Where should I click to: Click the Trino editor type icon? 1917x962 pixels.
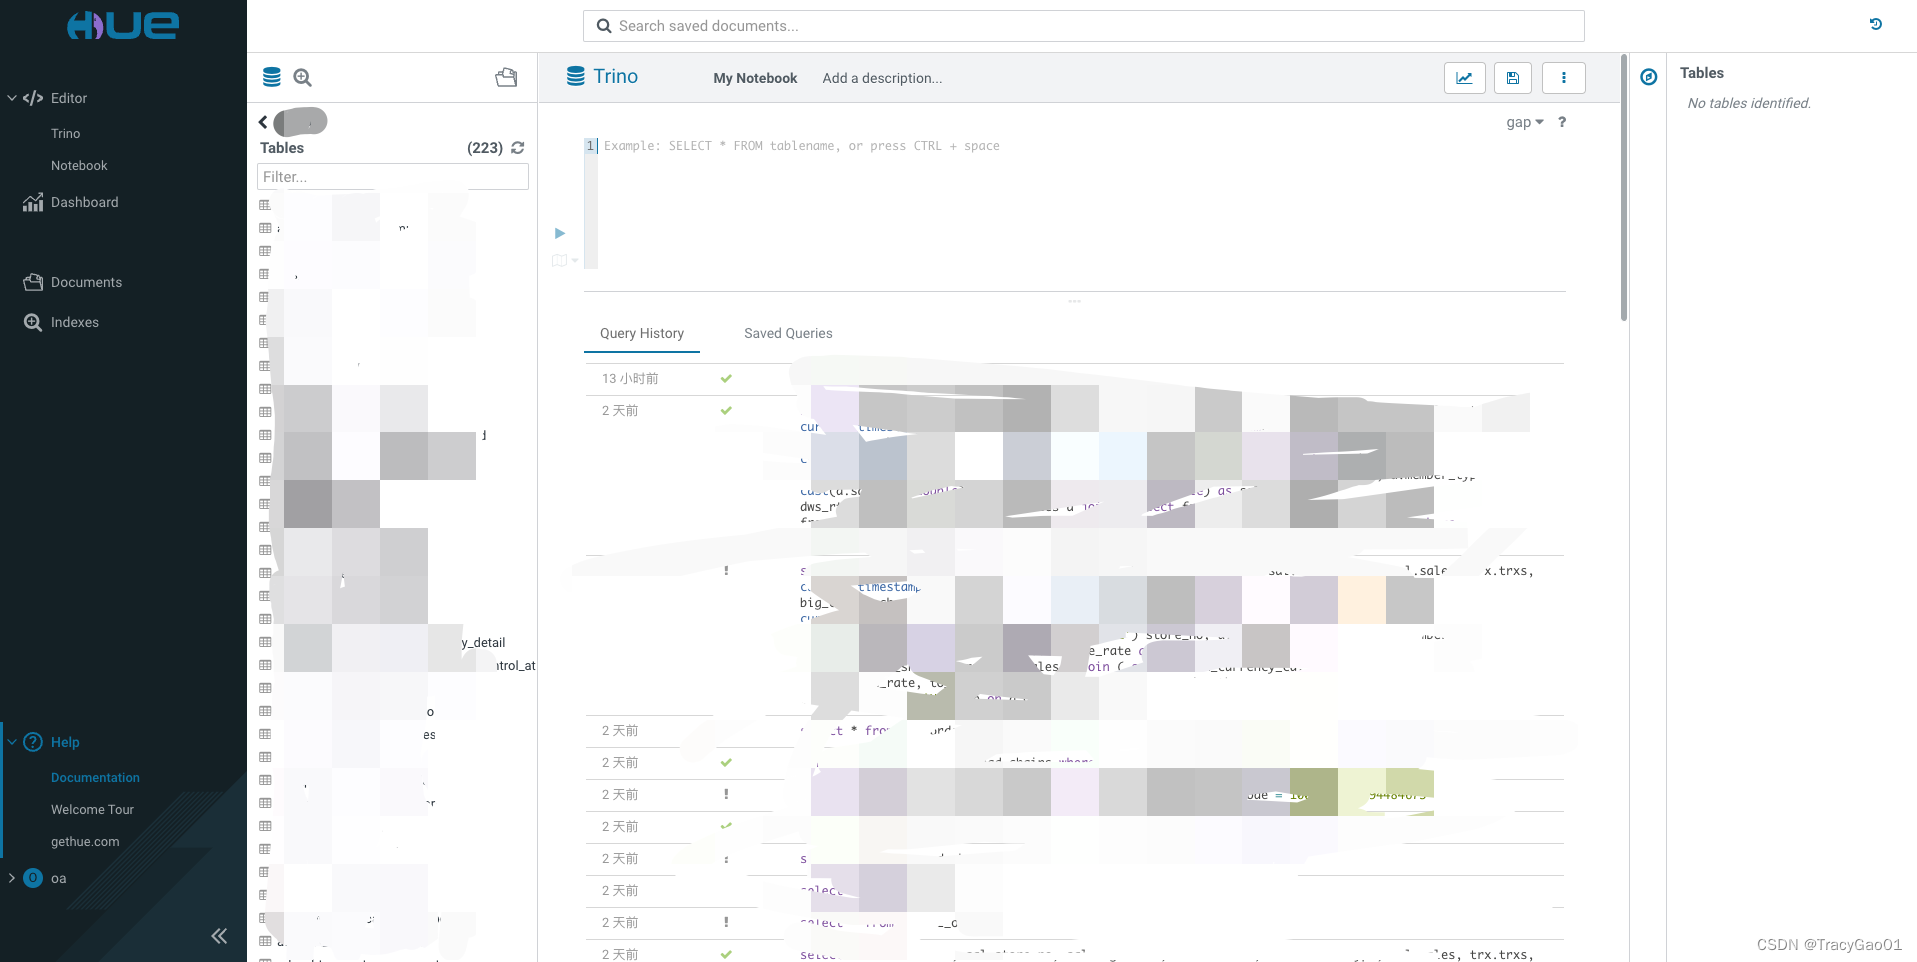coord(576,76)
